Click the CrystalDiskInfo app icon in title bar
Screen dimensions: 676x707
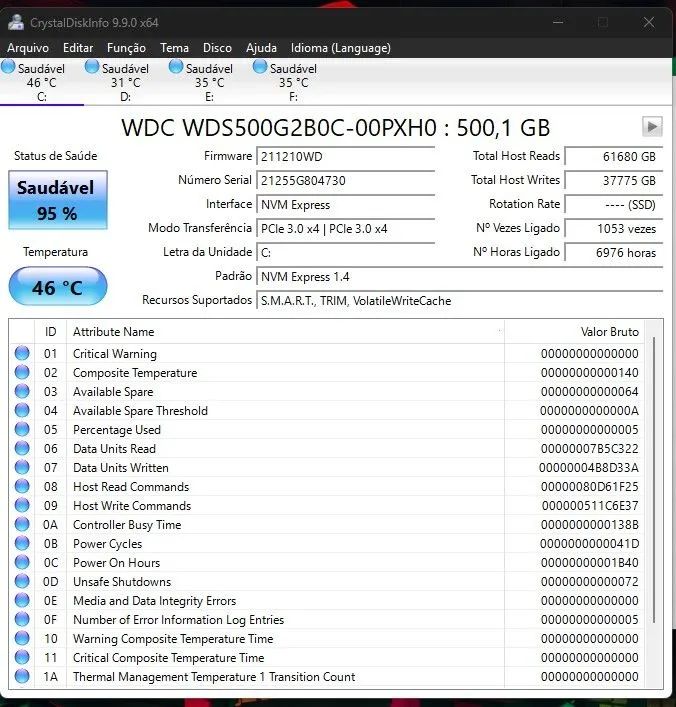(16, 23)
